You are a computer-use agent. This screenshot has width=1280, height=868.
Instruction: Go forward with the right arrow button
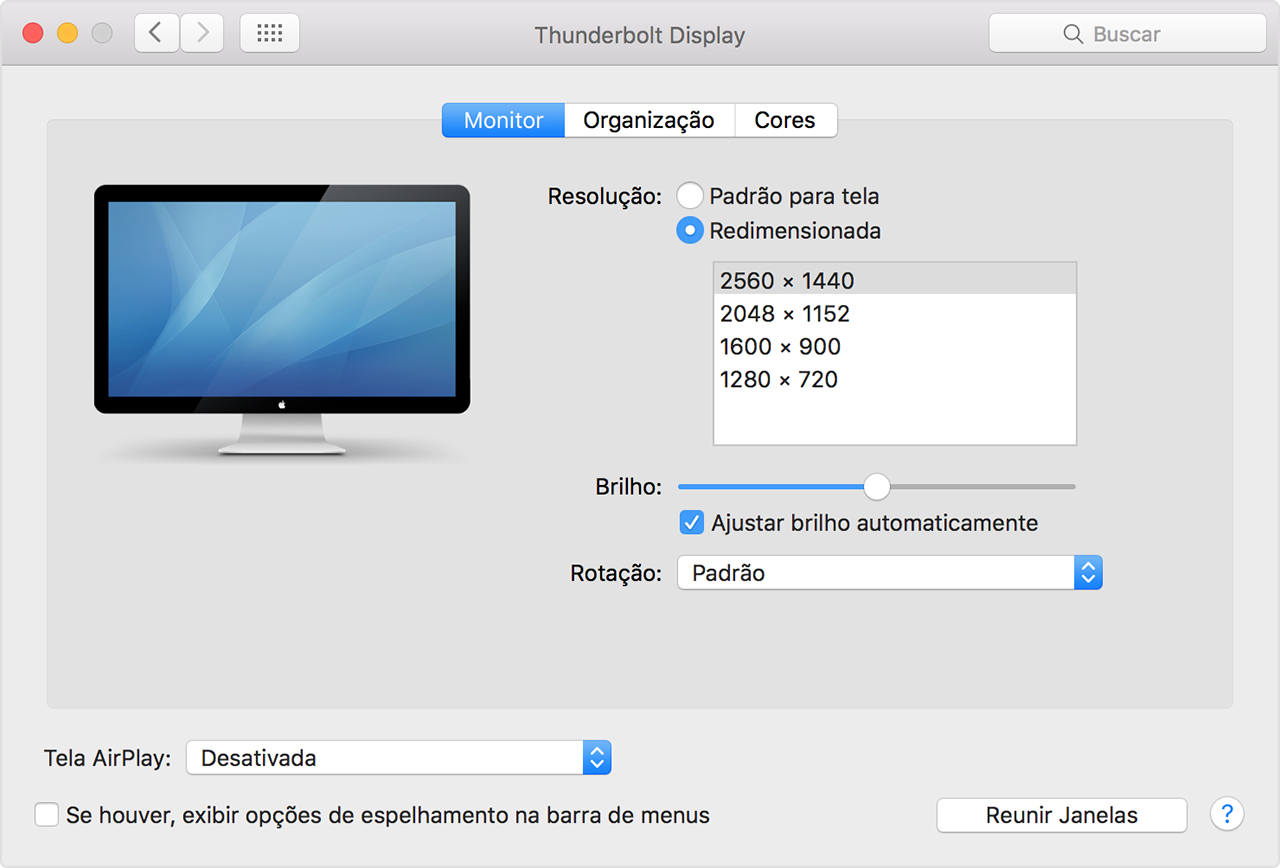tap(202, 33)
